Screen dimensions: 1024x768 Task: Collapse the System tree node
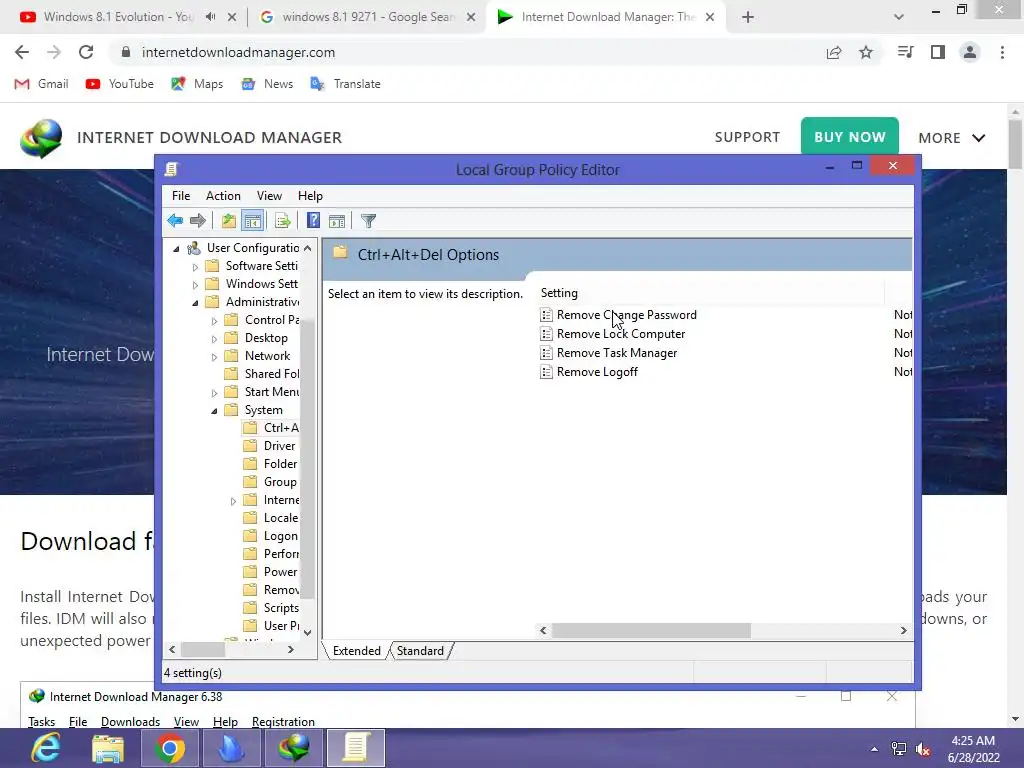pos(214,411)
